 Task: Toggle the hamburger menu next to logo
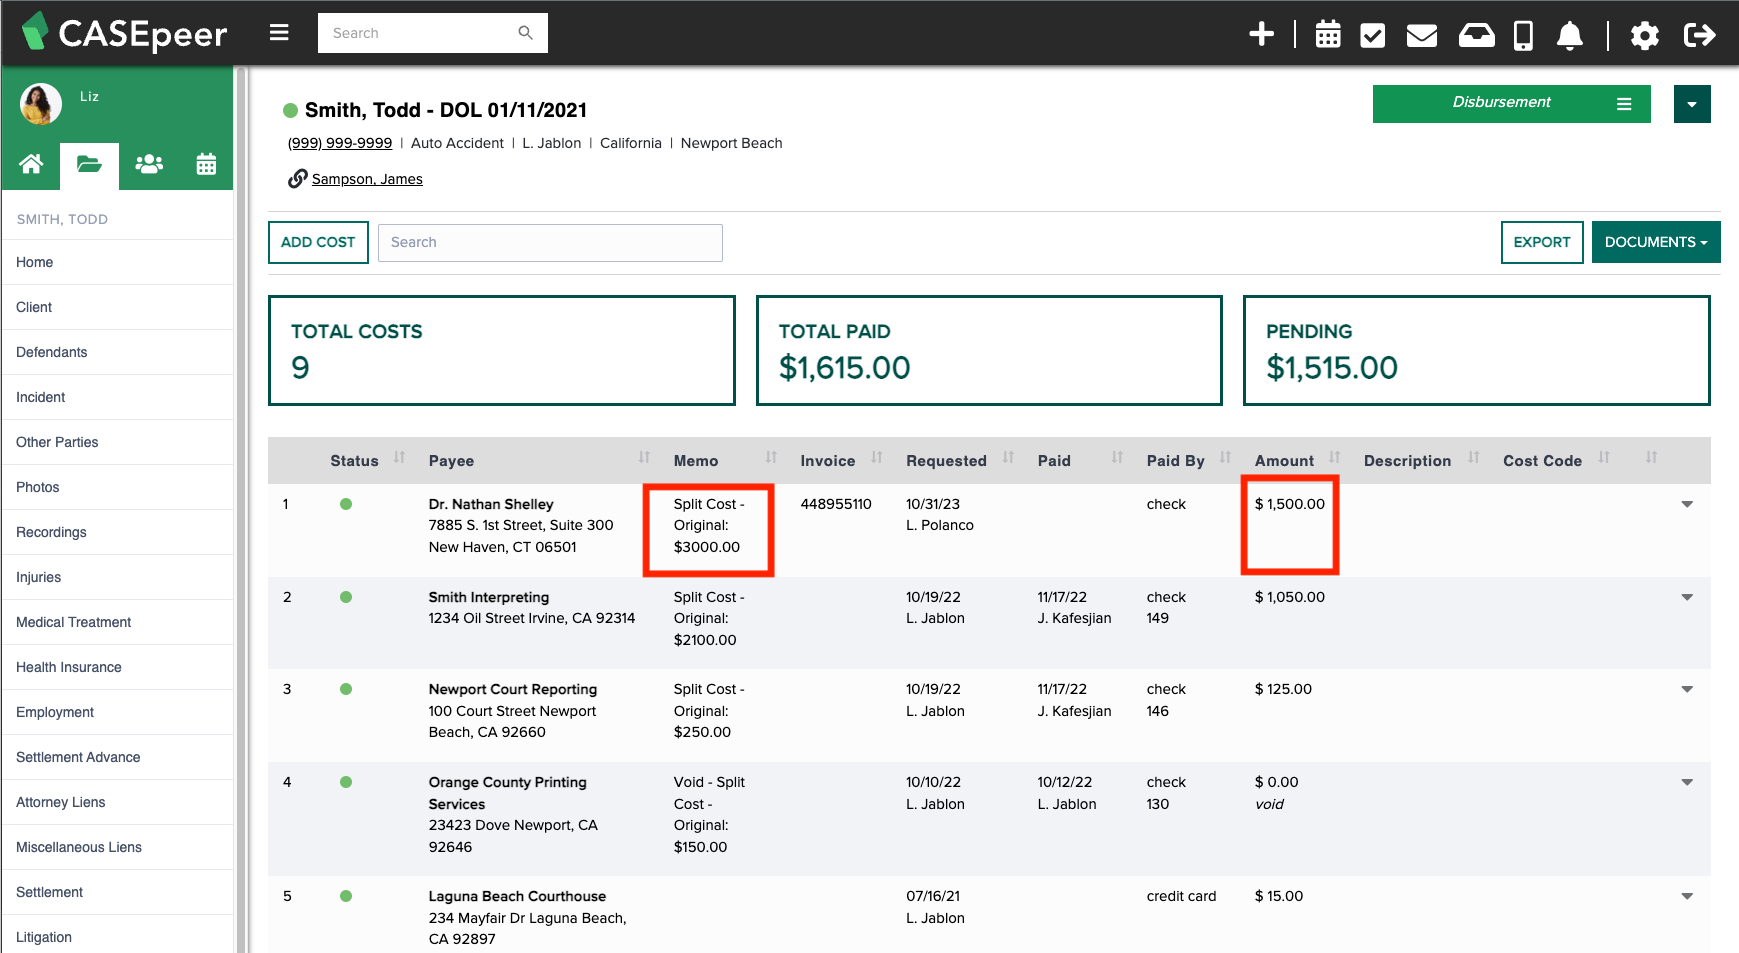pyautogui.click(x=279, y=33)
